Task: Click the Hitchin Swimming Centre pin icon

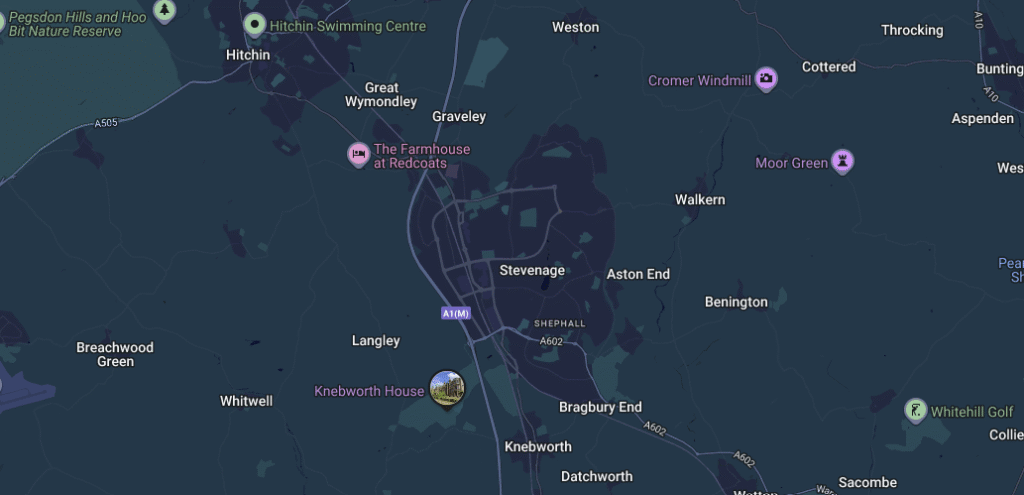Action: pos(255,25)
